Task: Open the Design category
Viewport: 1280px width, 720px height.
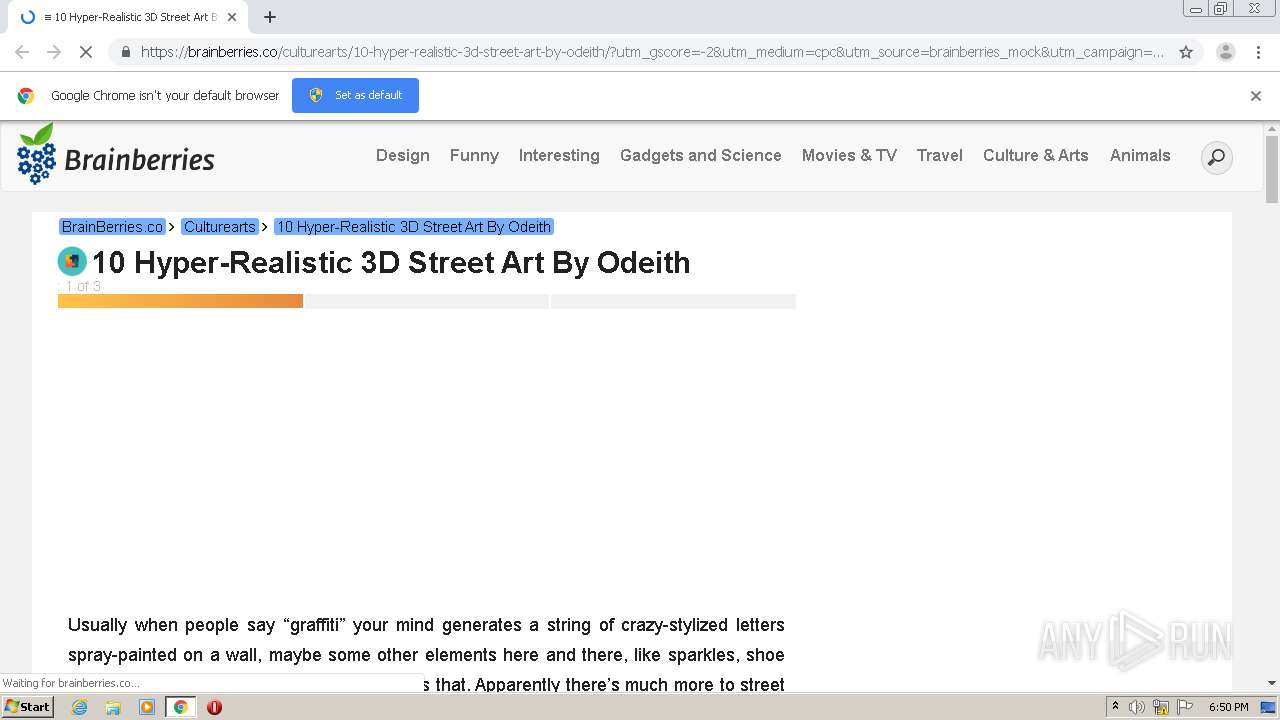Action: [x=403, y=155]
